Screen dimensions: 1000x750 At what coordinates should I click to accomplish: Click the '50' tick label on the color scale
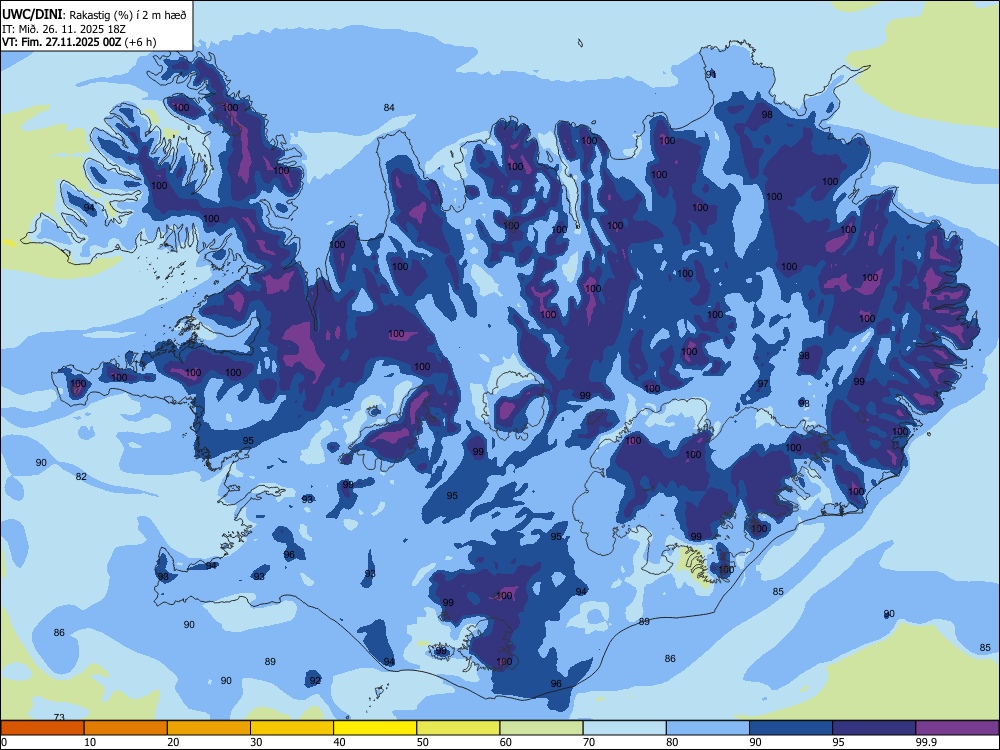[x=422, y=742]
